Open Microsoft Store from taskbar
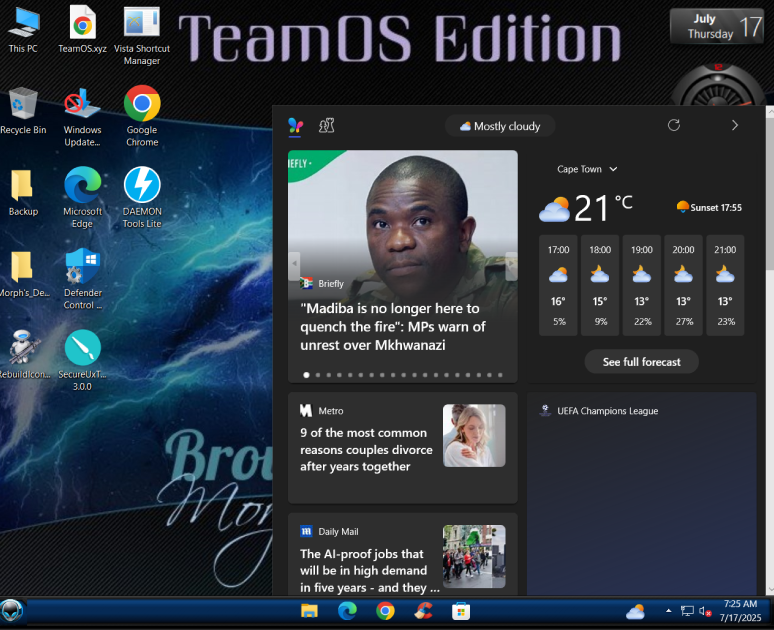The width and height of the screenshot is (774, 630). [461, 612]
